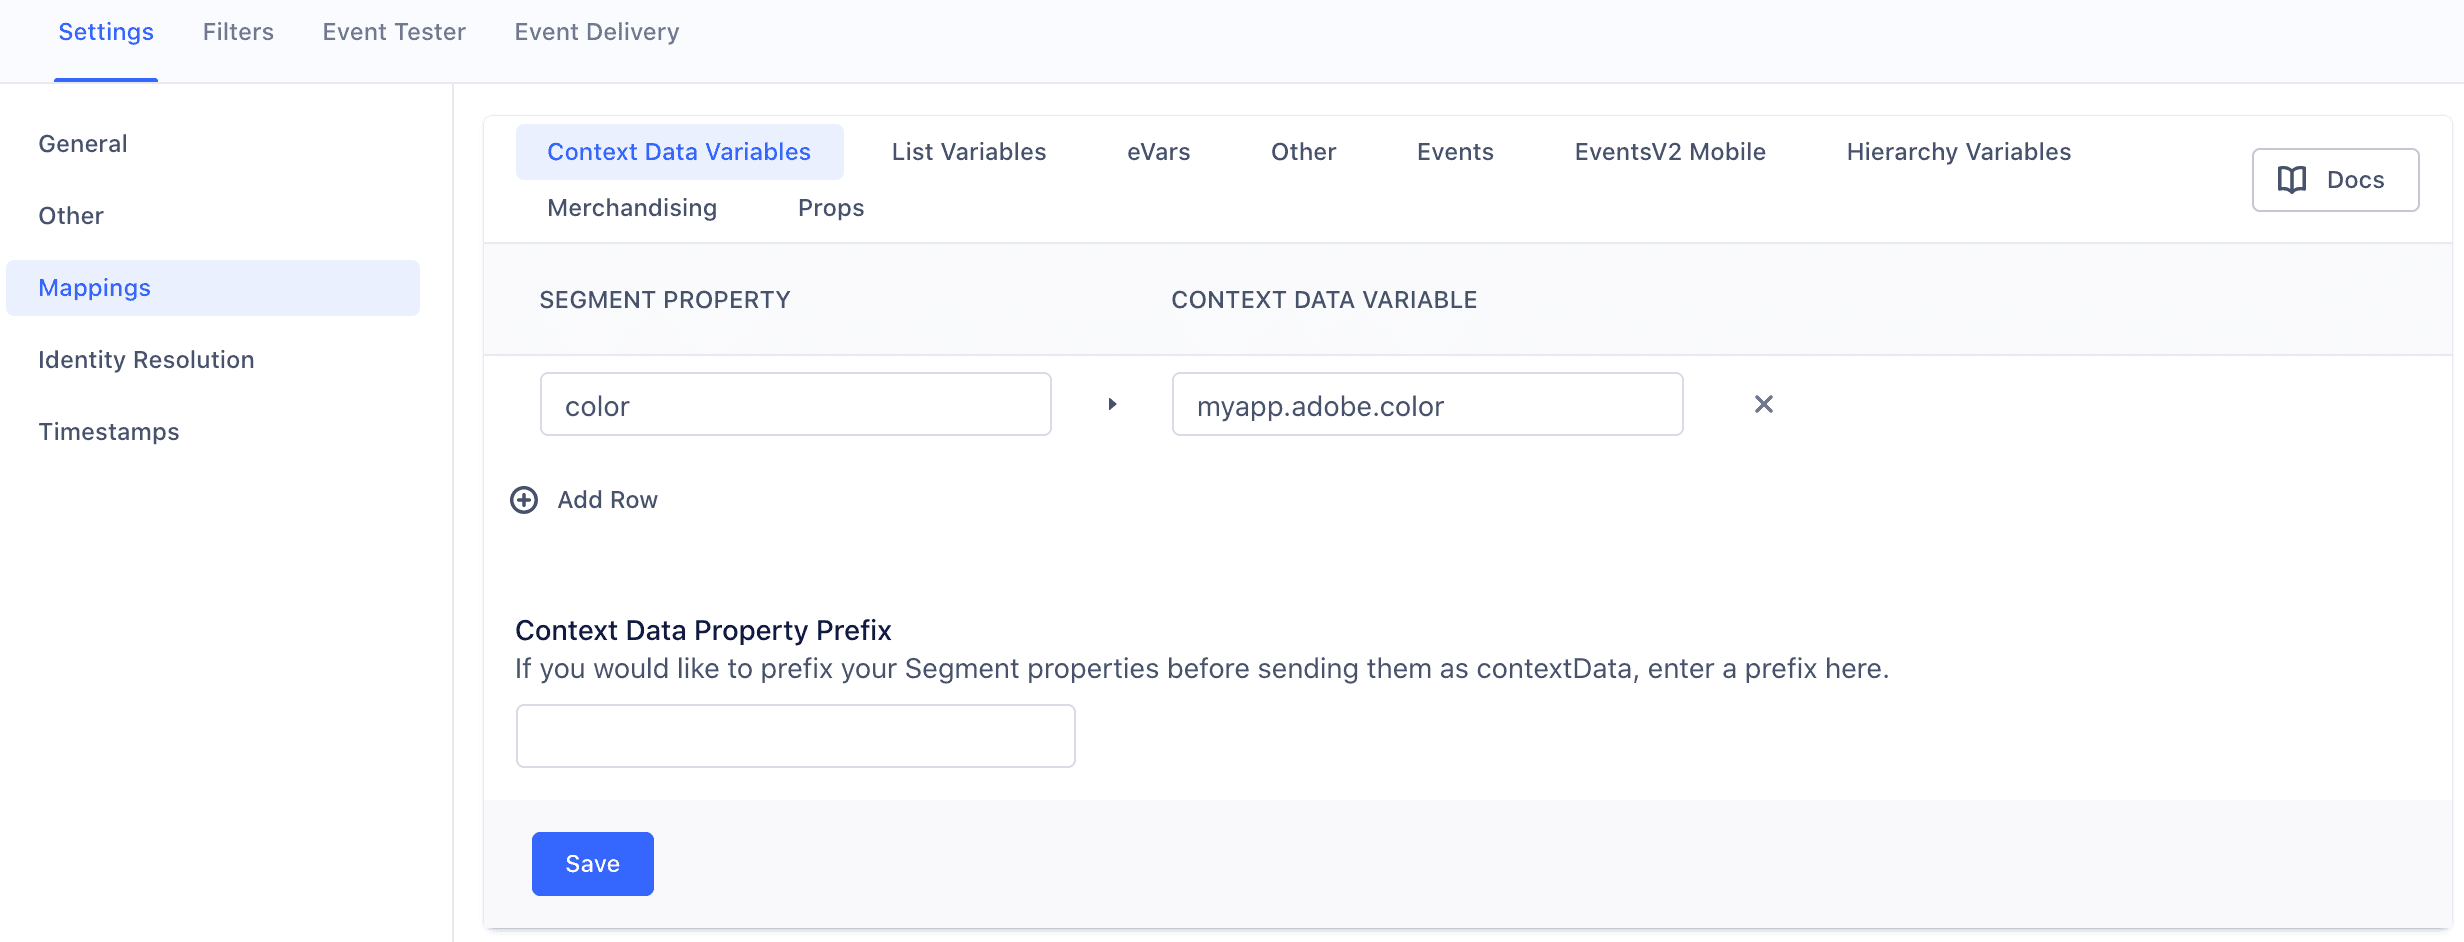The height and width of the screenshot is (942, 2464).
Task: Save the mapping configuration
Action: (592, 863)
